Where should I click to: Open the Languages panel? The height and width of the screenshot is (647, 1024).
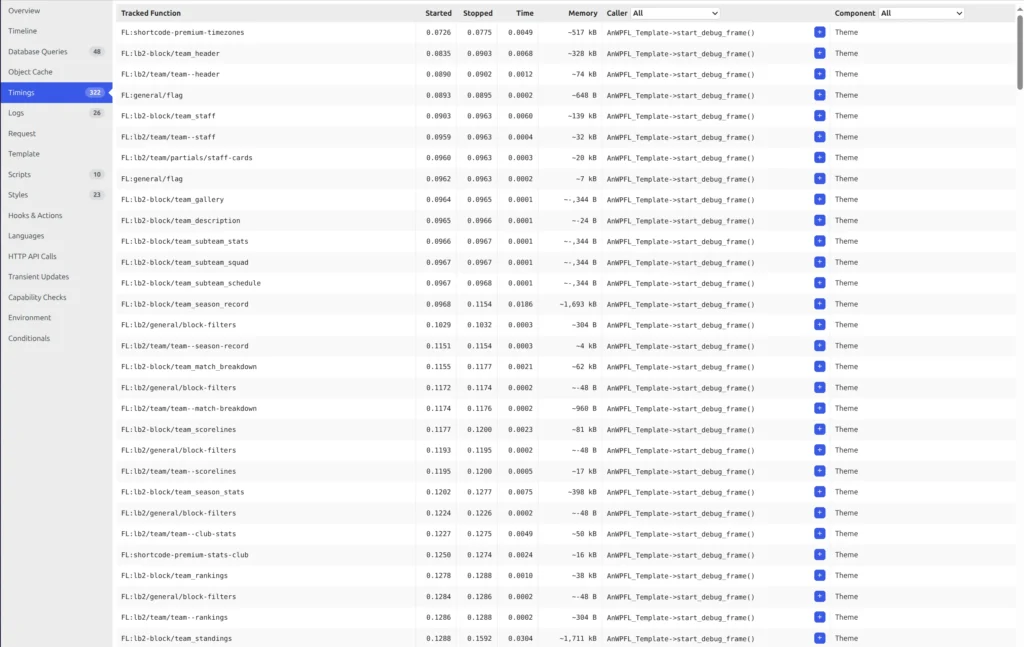point(56,236)
